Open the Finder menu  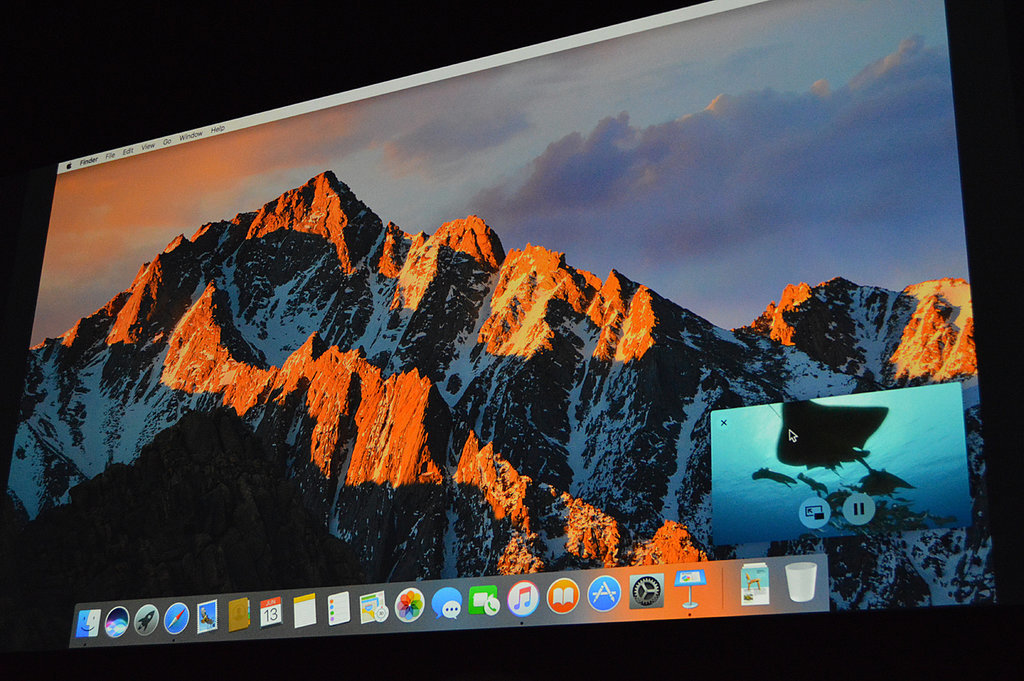pyautogui.click(x=89, y=161)
